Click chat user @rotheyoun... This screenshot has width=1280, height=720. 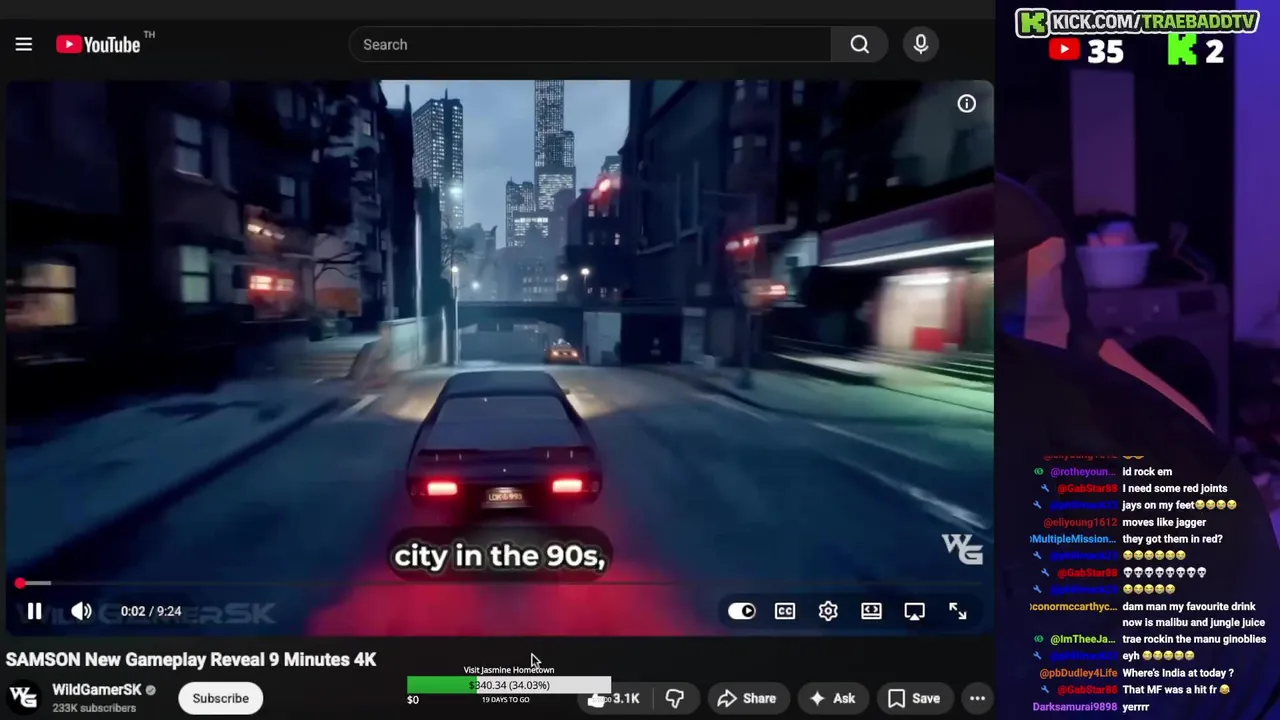tap(1082, 472)
